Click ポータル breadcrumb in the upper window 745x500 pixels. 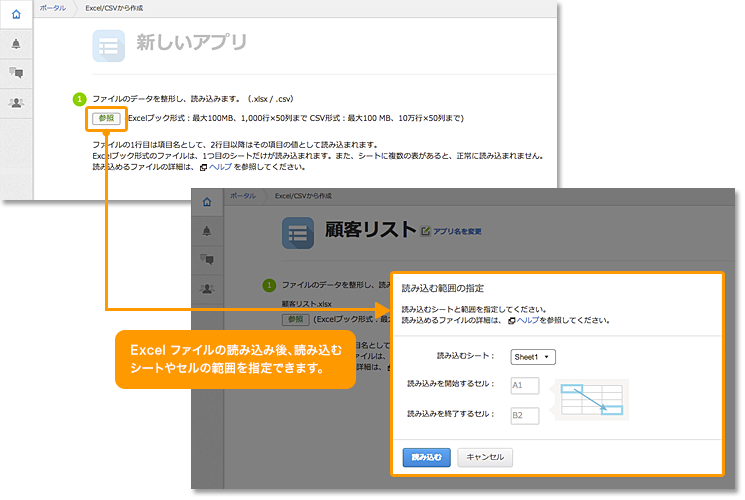pos(53,8)
